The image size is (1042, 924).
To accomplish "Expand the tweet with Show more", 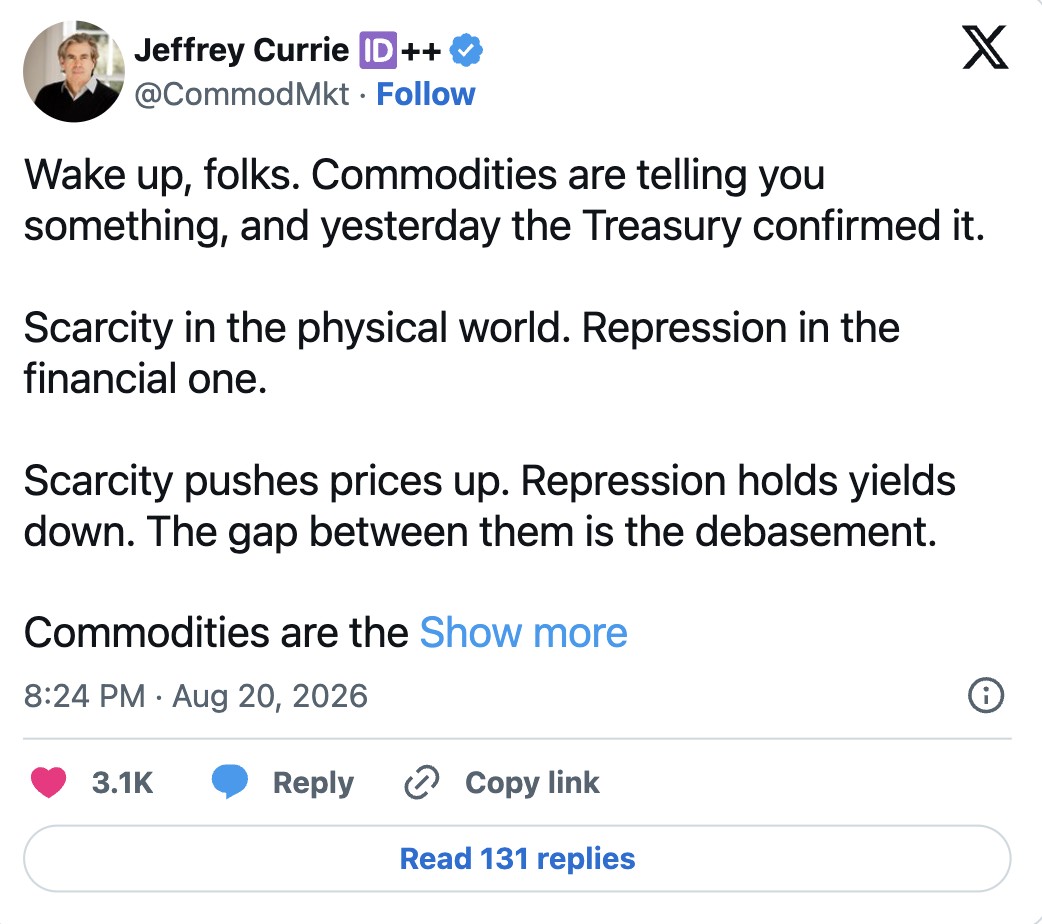I will click(x=523, y=632).
